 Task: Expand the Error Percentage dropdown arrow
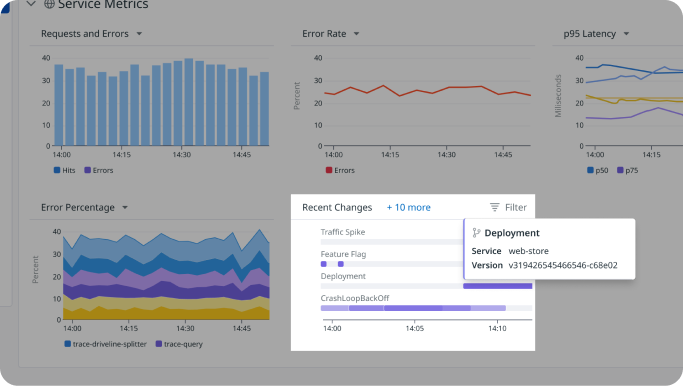[x=125, y=207]
